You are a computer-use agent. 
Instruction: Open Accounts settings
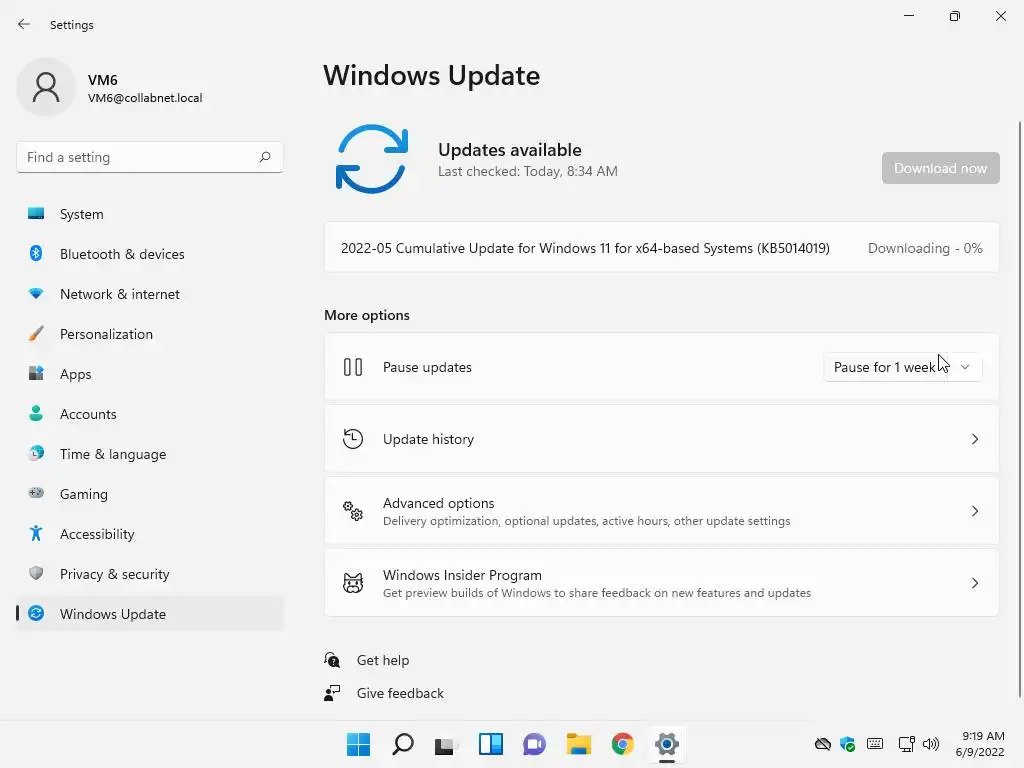(150, 414)
